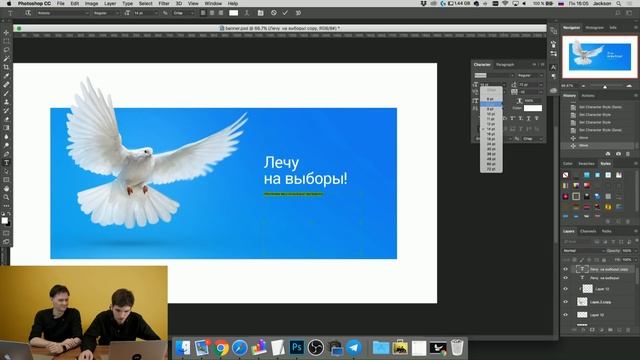Select the Hand tool
Screen dimensions: 640x360
[6, 189]
